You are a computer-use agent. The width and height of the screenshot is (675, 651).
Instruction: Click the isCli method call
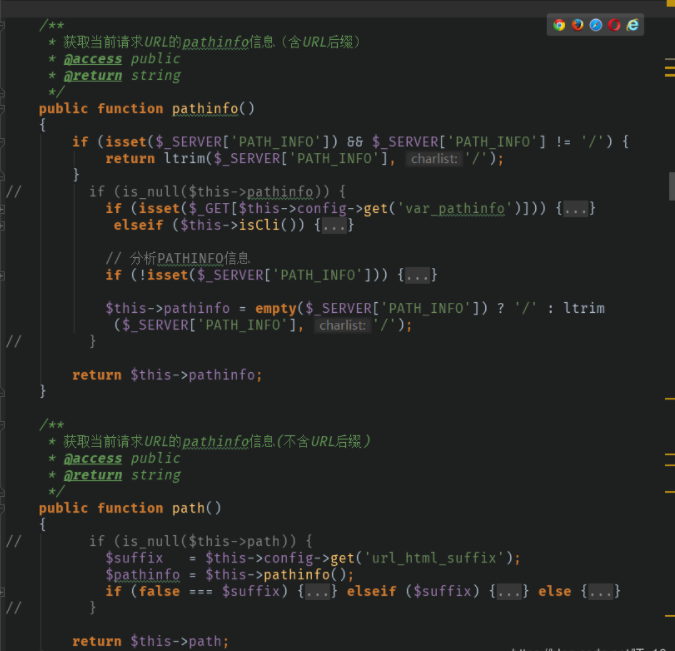coord(259,225)
